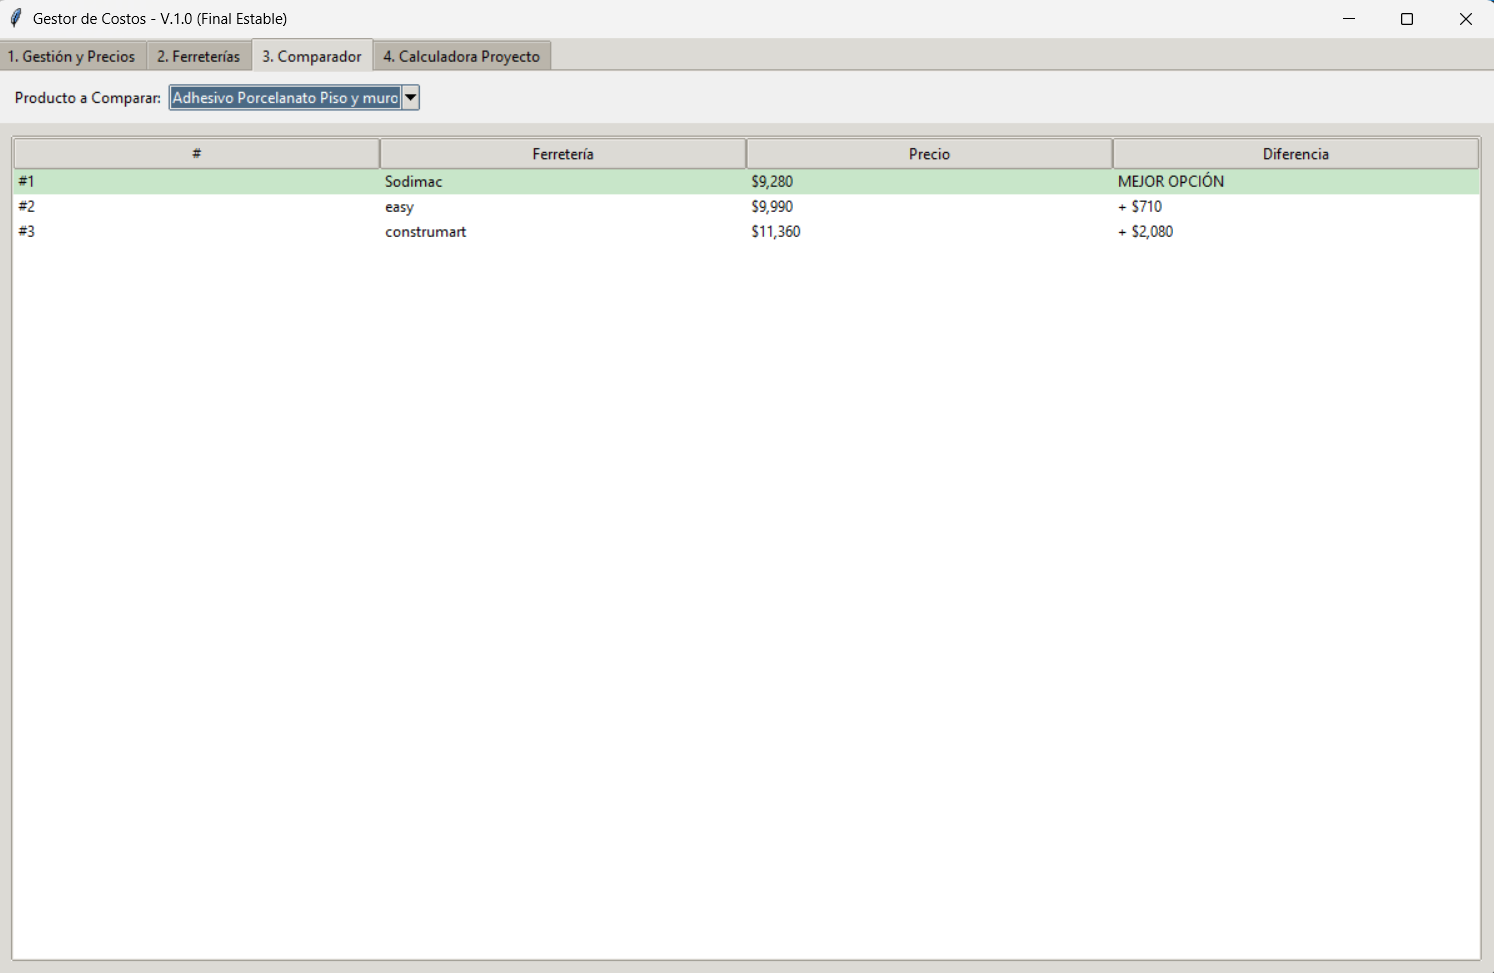
Task: Expand the Producto a Comparar dropdown arrow
Action: pyautogui.click(x=410, y=98)
